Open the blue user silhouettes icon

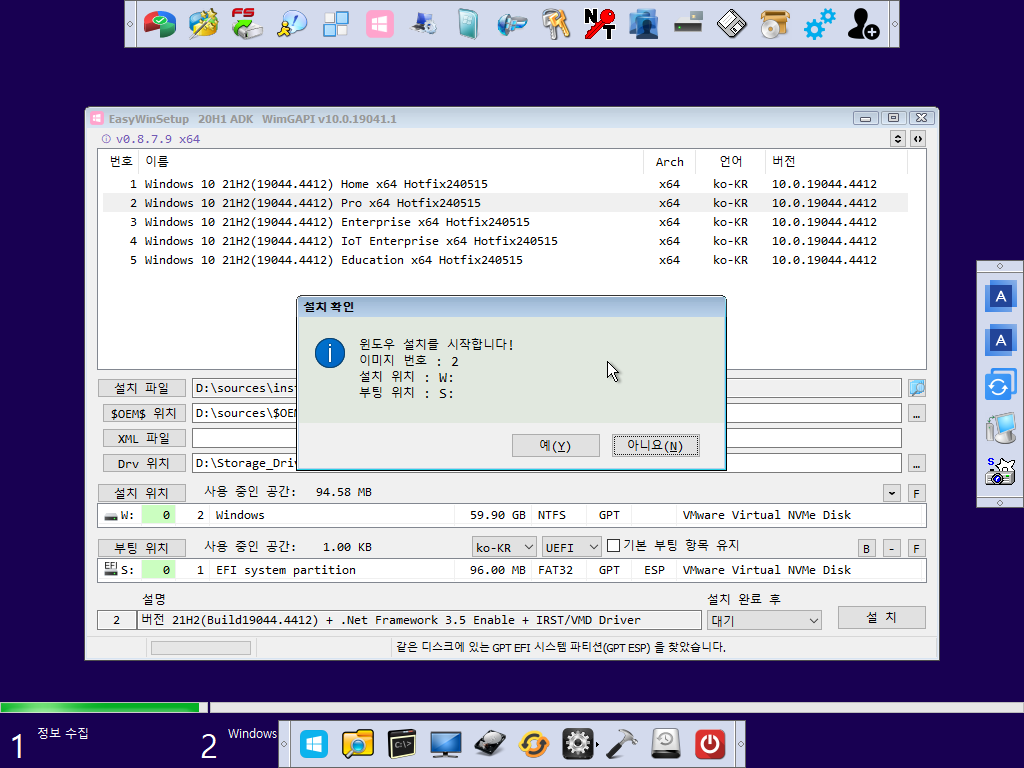tap(643, 24)
